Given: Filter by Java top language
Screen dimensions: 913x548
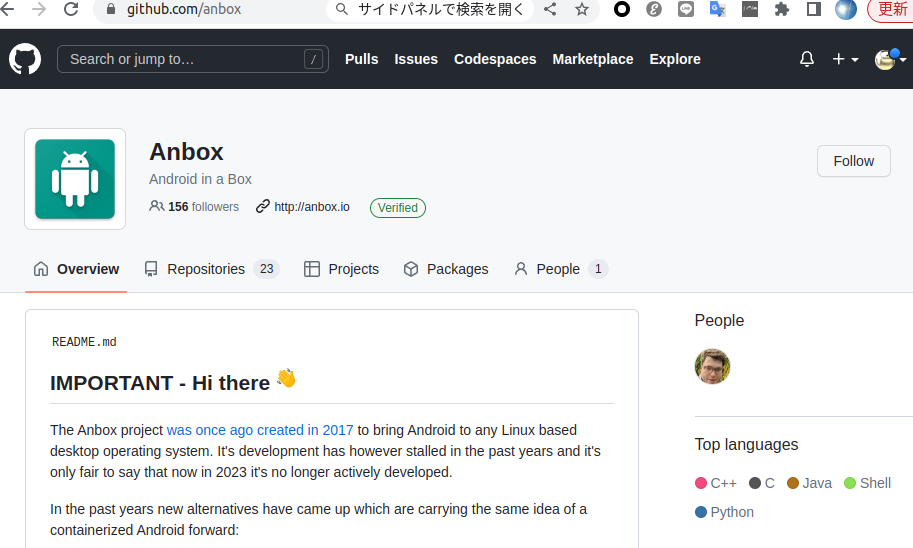Looking at the screenshot, I should pos(809,483).
